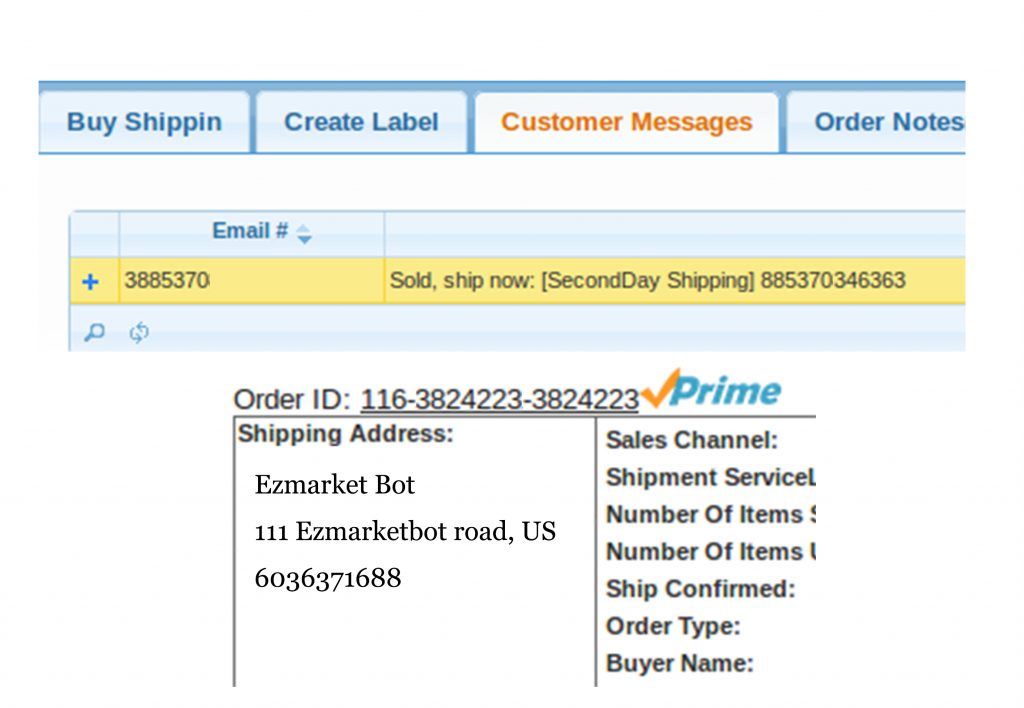Click the Order Type label
Image resolution: width=1024 pixels, height=708 pixels.
pyautogui.click(x=673, y=626)
